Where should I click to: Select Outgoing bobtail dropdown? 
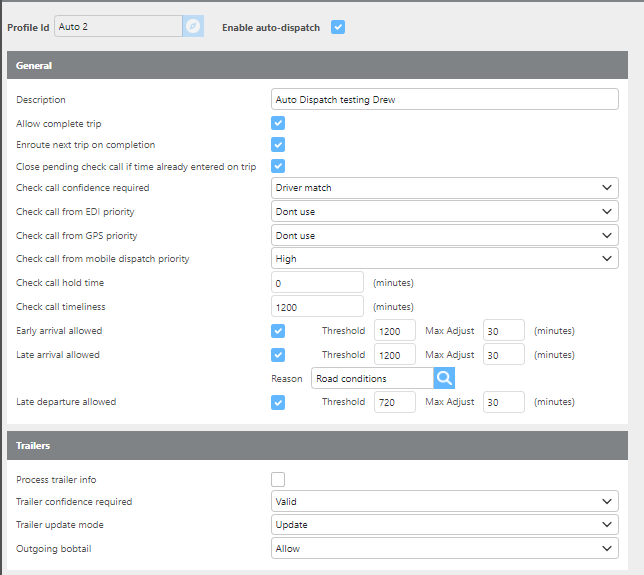click(x=445, y=548)
